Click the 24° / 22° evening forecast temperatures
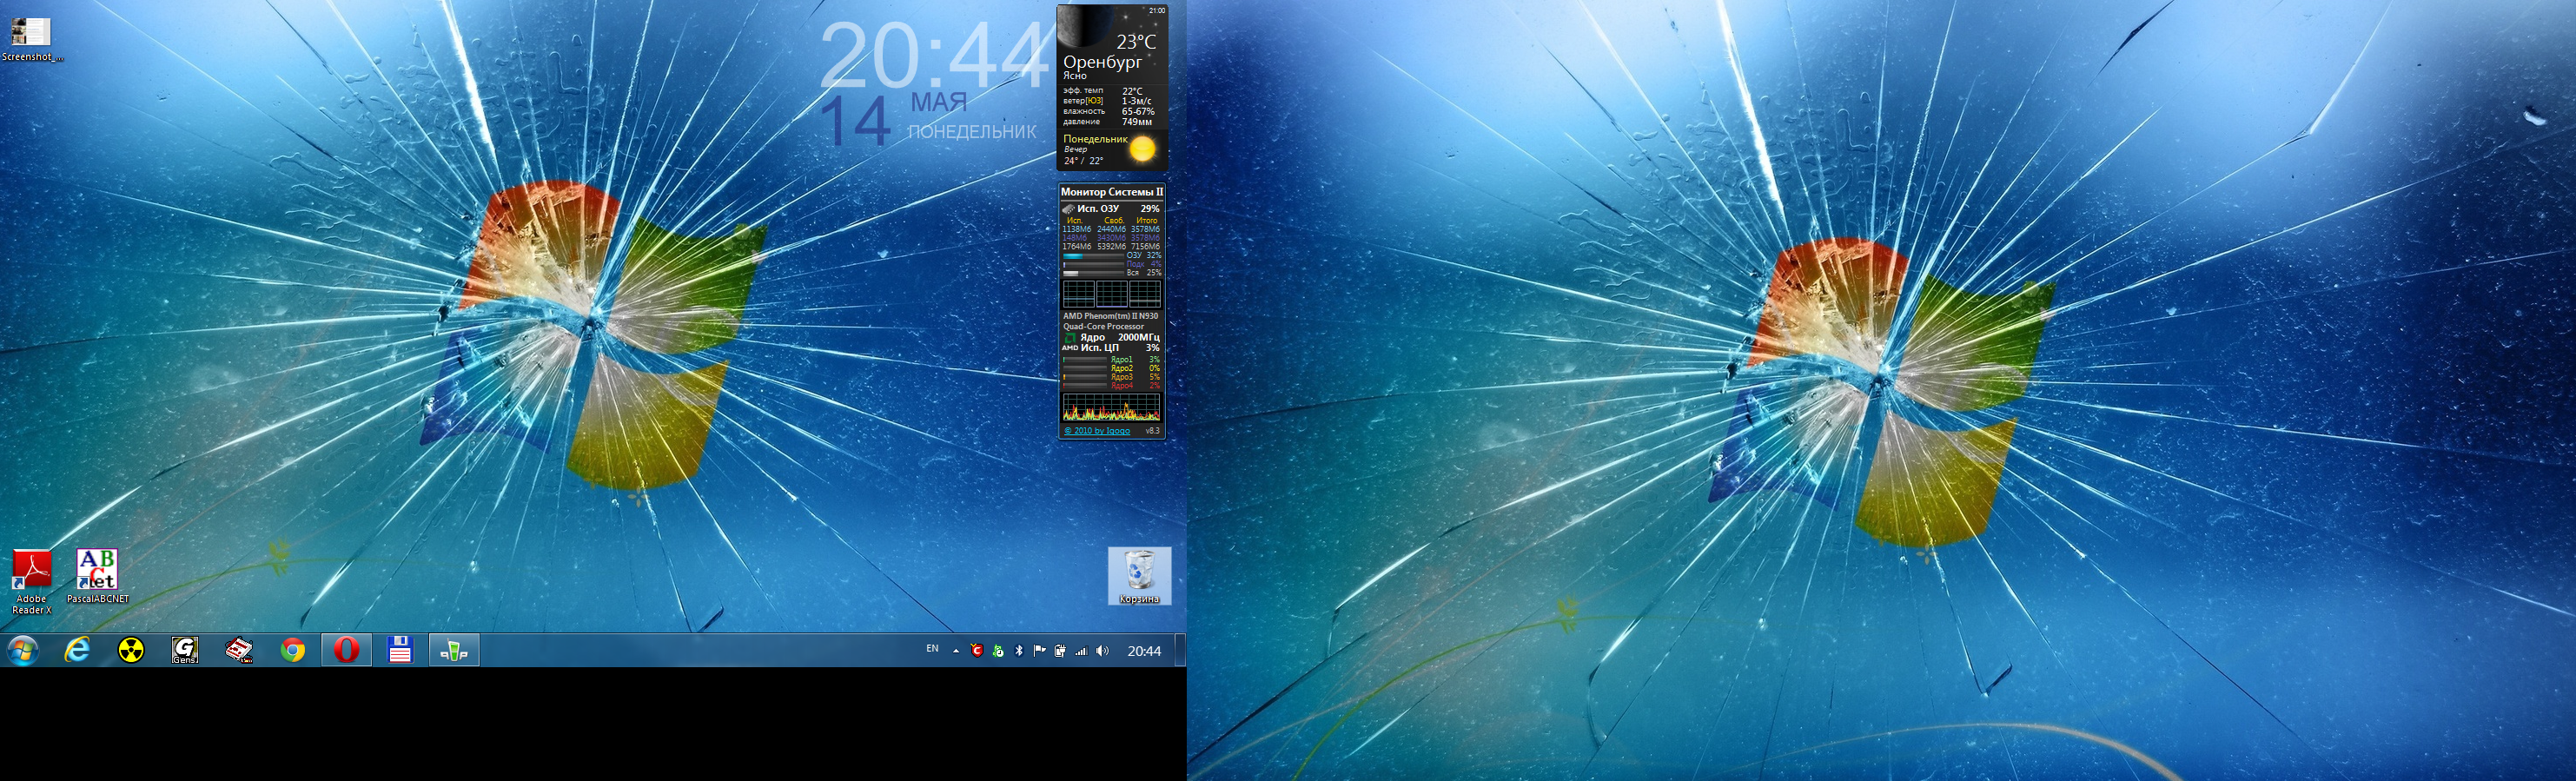The width and height of the screenshot is (2576, 781). (x=1084, y=161)
